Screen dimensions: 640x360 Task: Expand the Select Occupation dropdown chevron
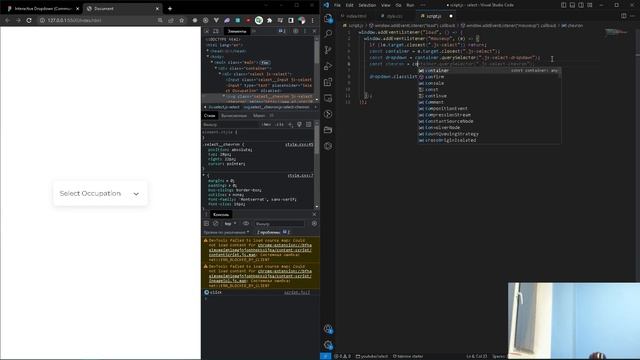point(136,194)
